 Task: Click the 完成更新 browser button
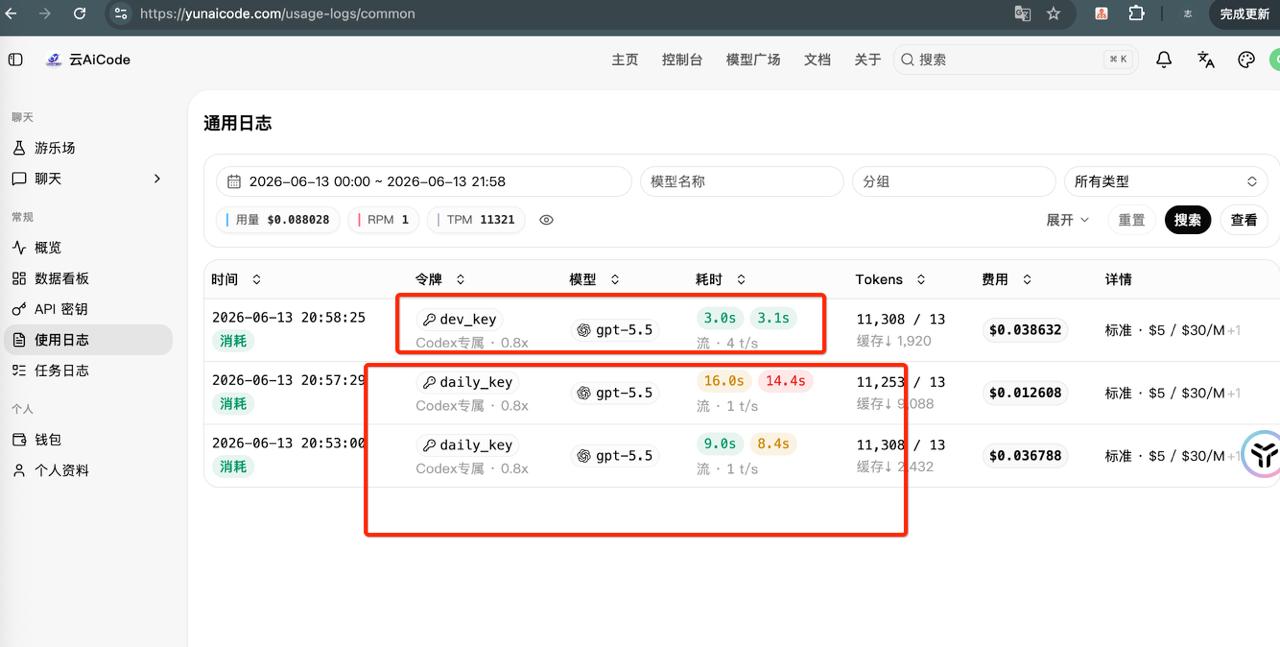coord(1244,14)
